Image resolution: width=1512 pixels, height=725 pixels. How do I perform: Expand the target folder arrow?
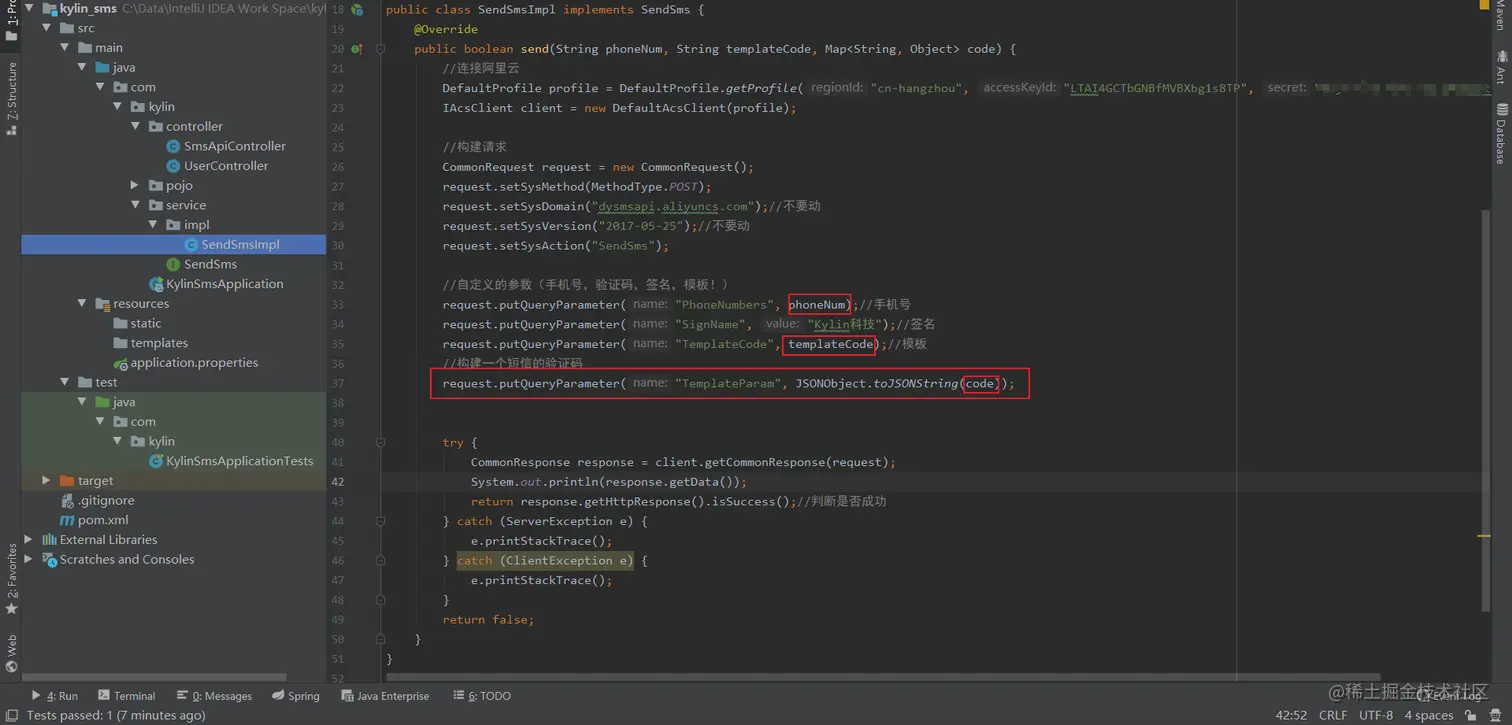point(47,481)
